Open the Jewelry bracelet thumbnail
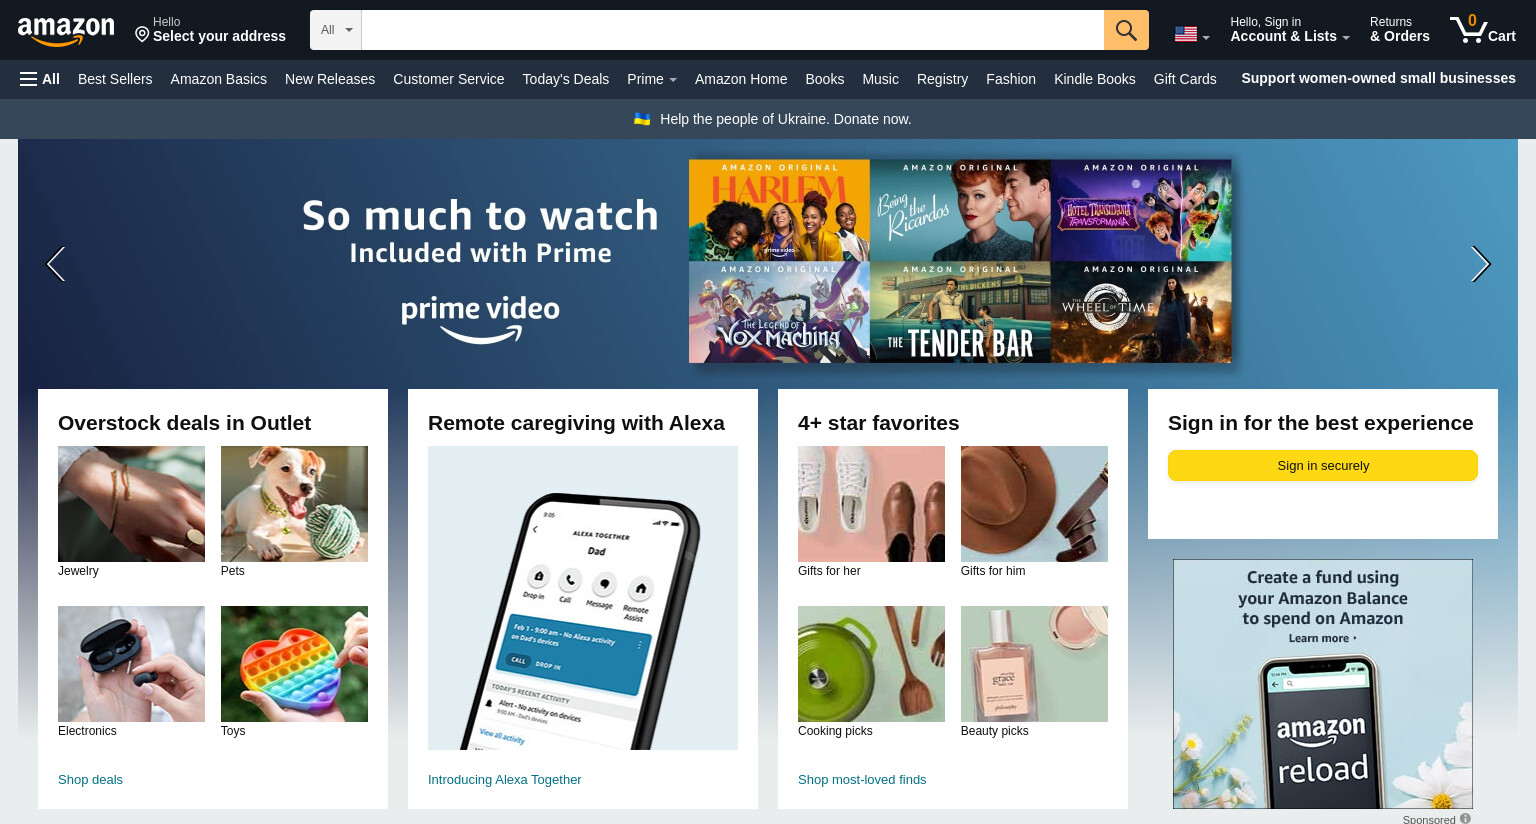The height and width of the screenshot is (824, 1536). 131,504
